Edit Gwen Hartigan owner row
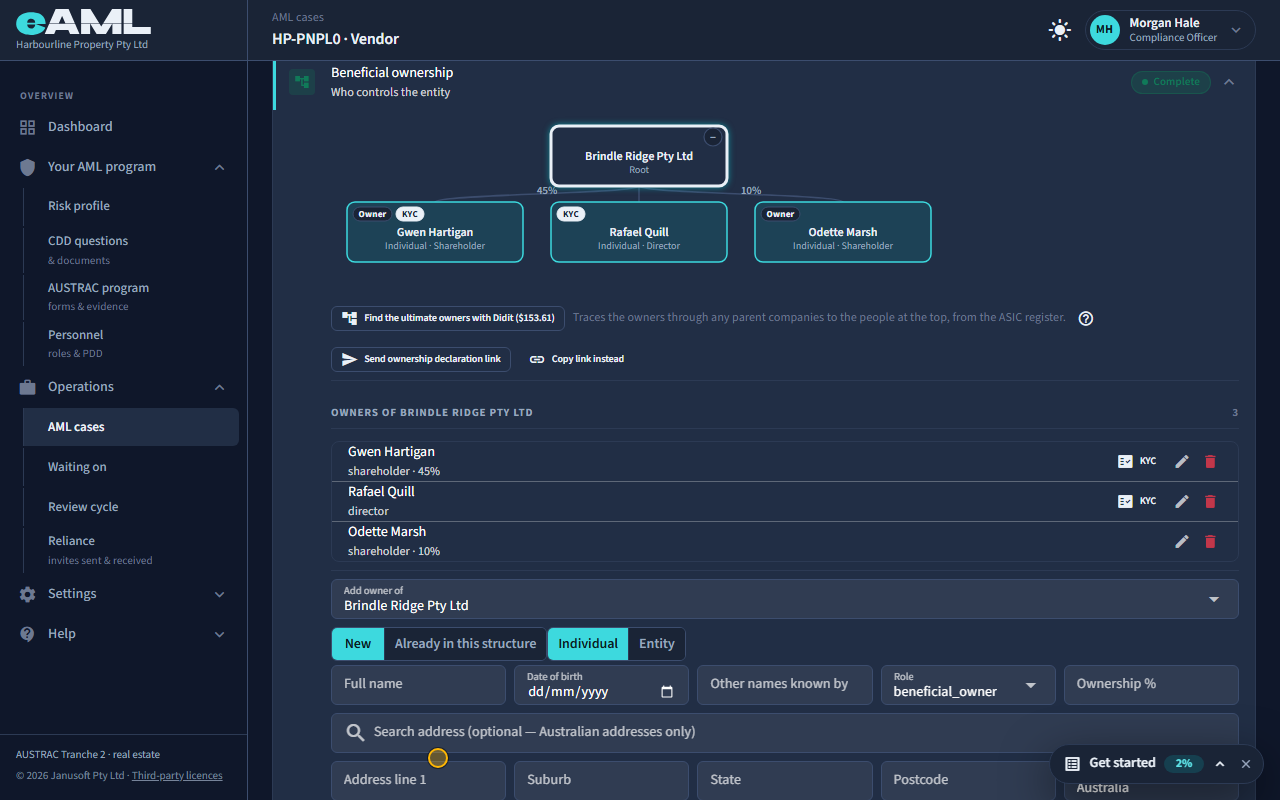Viewport: 1280px width, 800px height. (x=1182, y=461)
